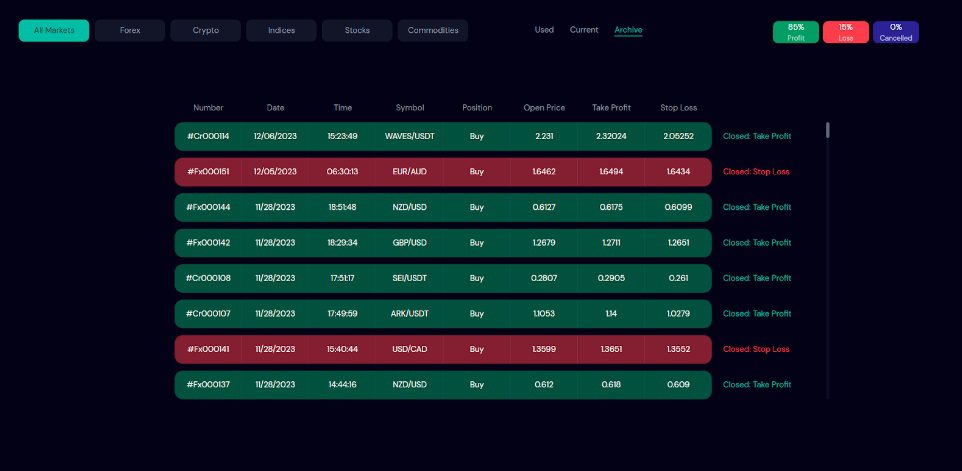Select the All Markets filter tab
962x471 pixels.
pos(54,31)
